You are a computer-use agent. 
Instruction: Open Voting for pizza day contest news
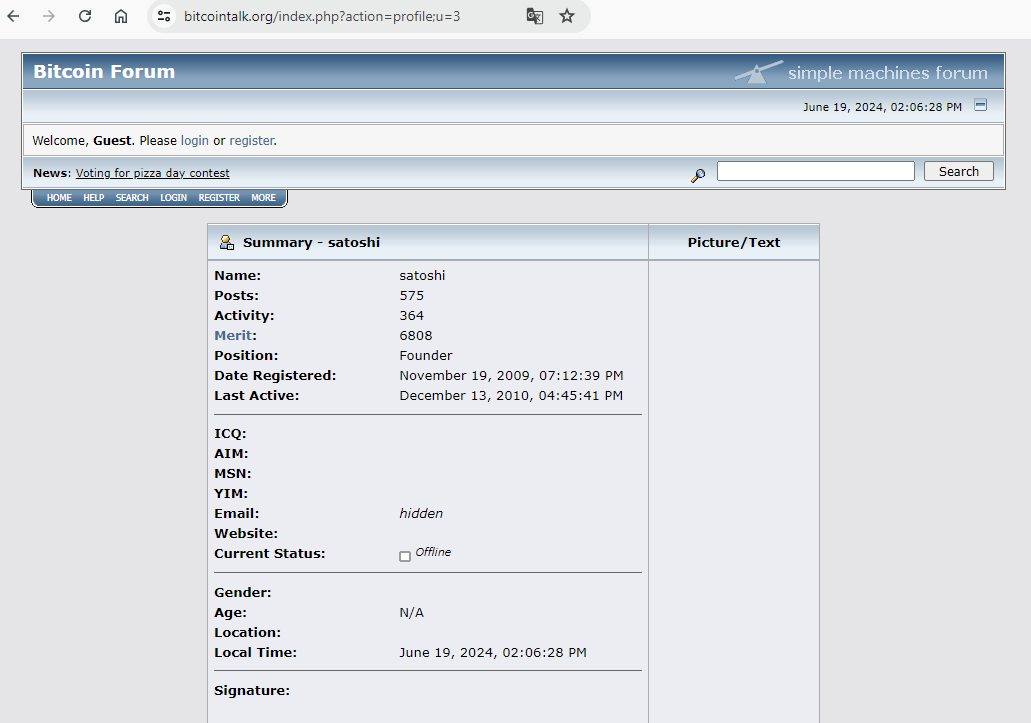click(152, 173)
